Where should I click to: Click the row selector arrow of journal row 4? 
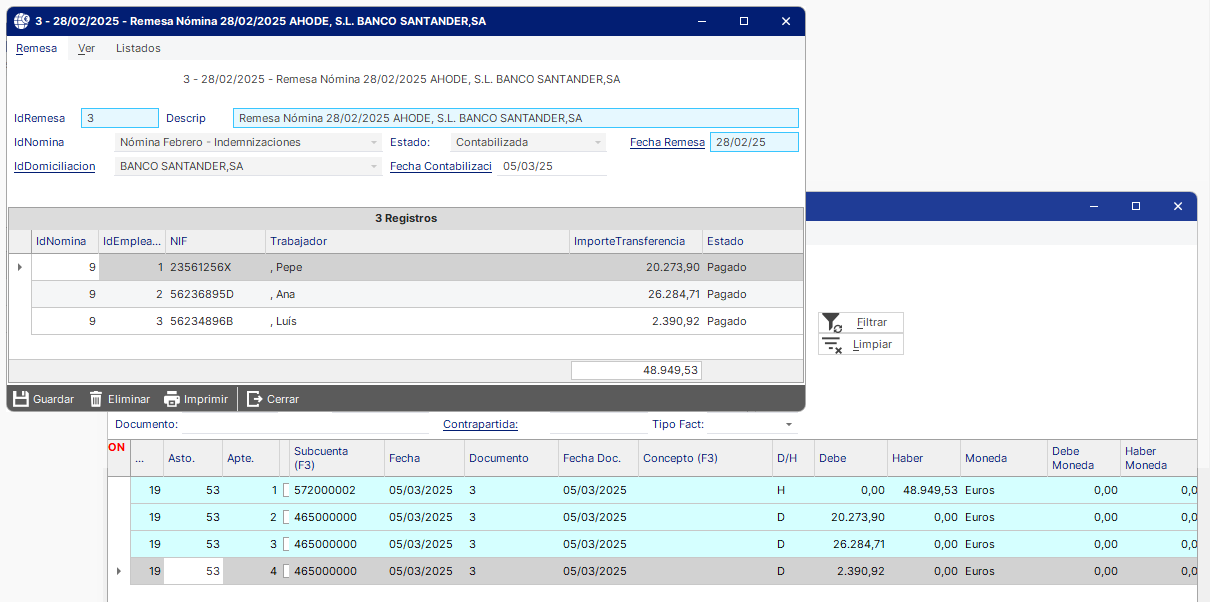[x=119, y=571]
